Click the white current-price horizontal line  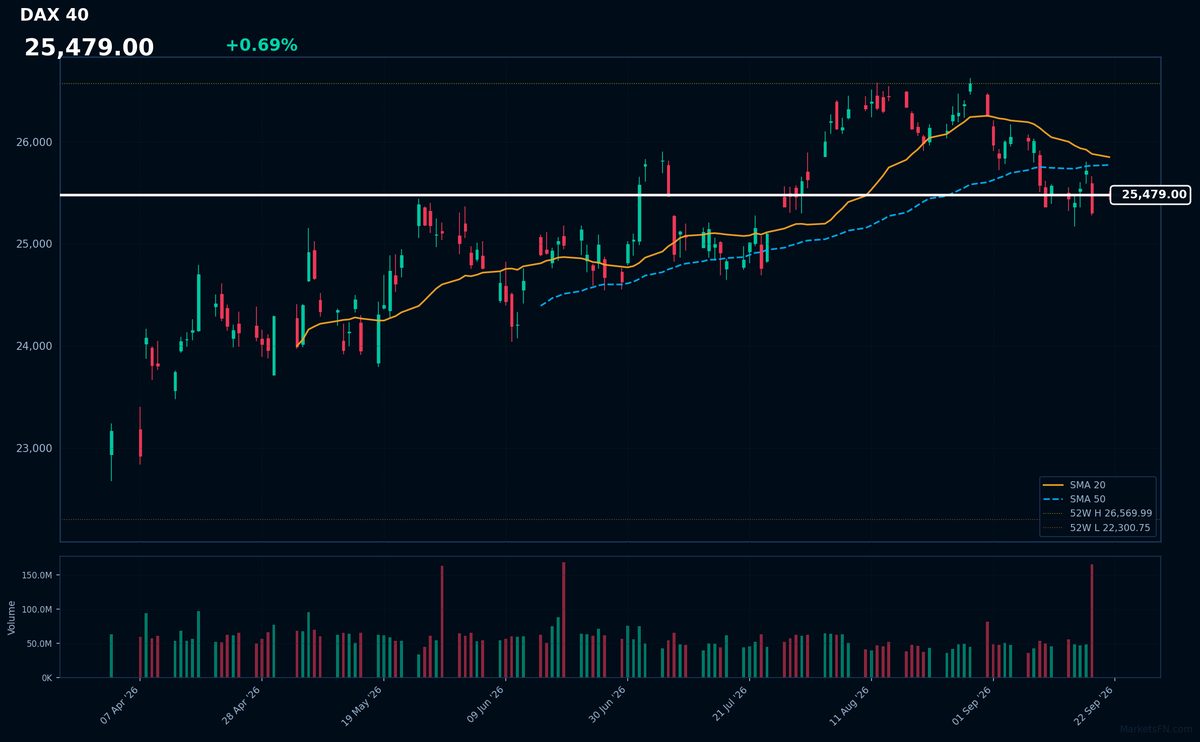pyautogui.click(x=585, y=195)
